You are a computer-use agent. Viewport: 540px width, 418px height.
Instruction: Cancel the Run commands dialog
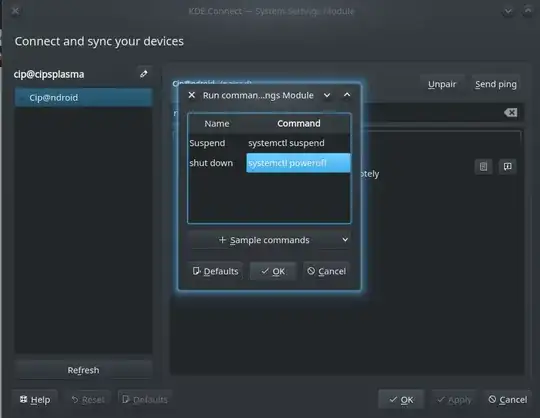pyautogui.click(x=326, y=271)
